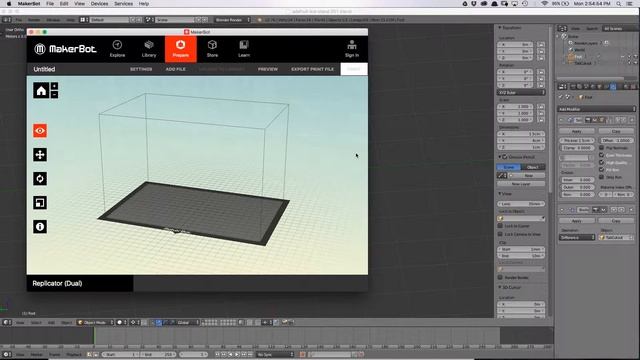640x360 pixels.
Task: Switch to the Prepare tab
Action: (x=181, y=49)
